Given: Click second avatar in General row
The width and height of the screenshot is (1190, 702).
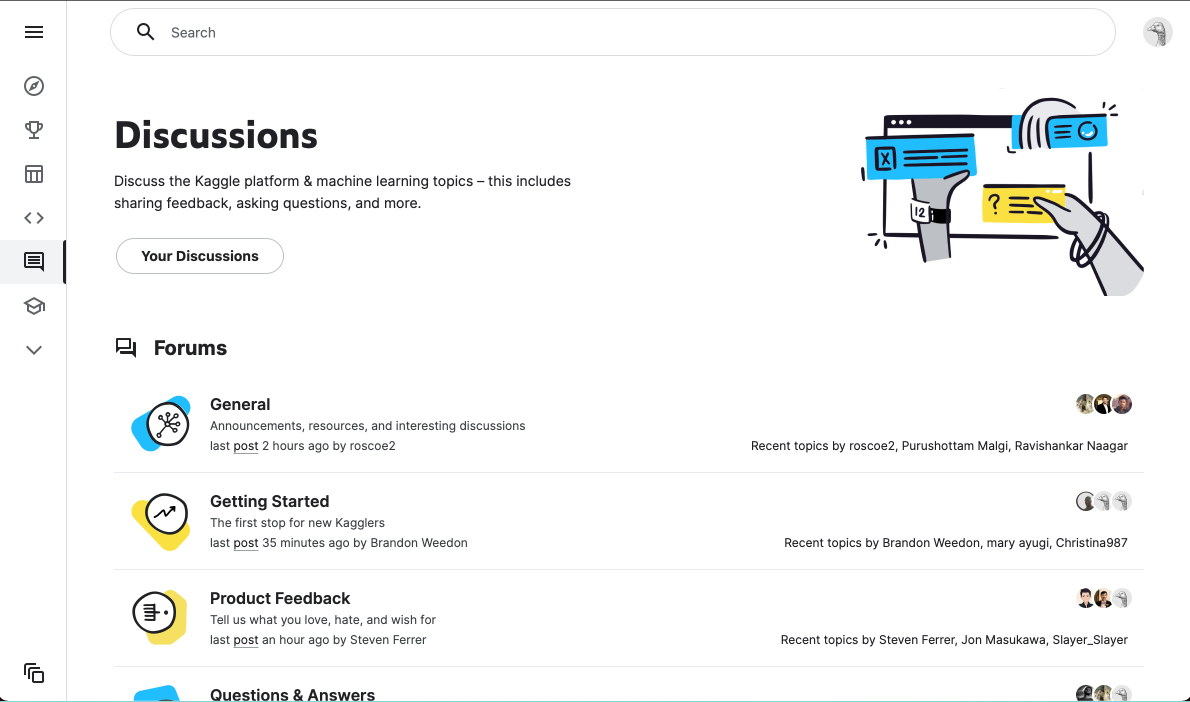Looking at the screenshot, I should [1103, 404].
